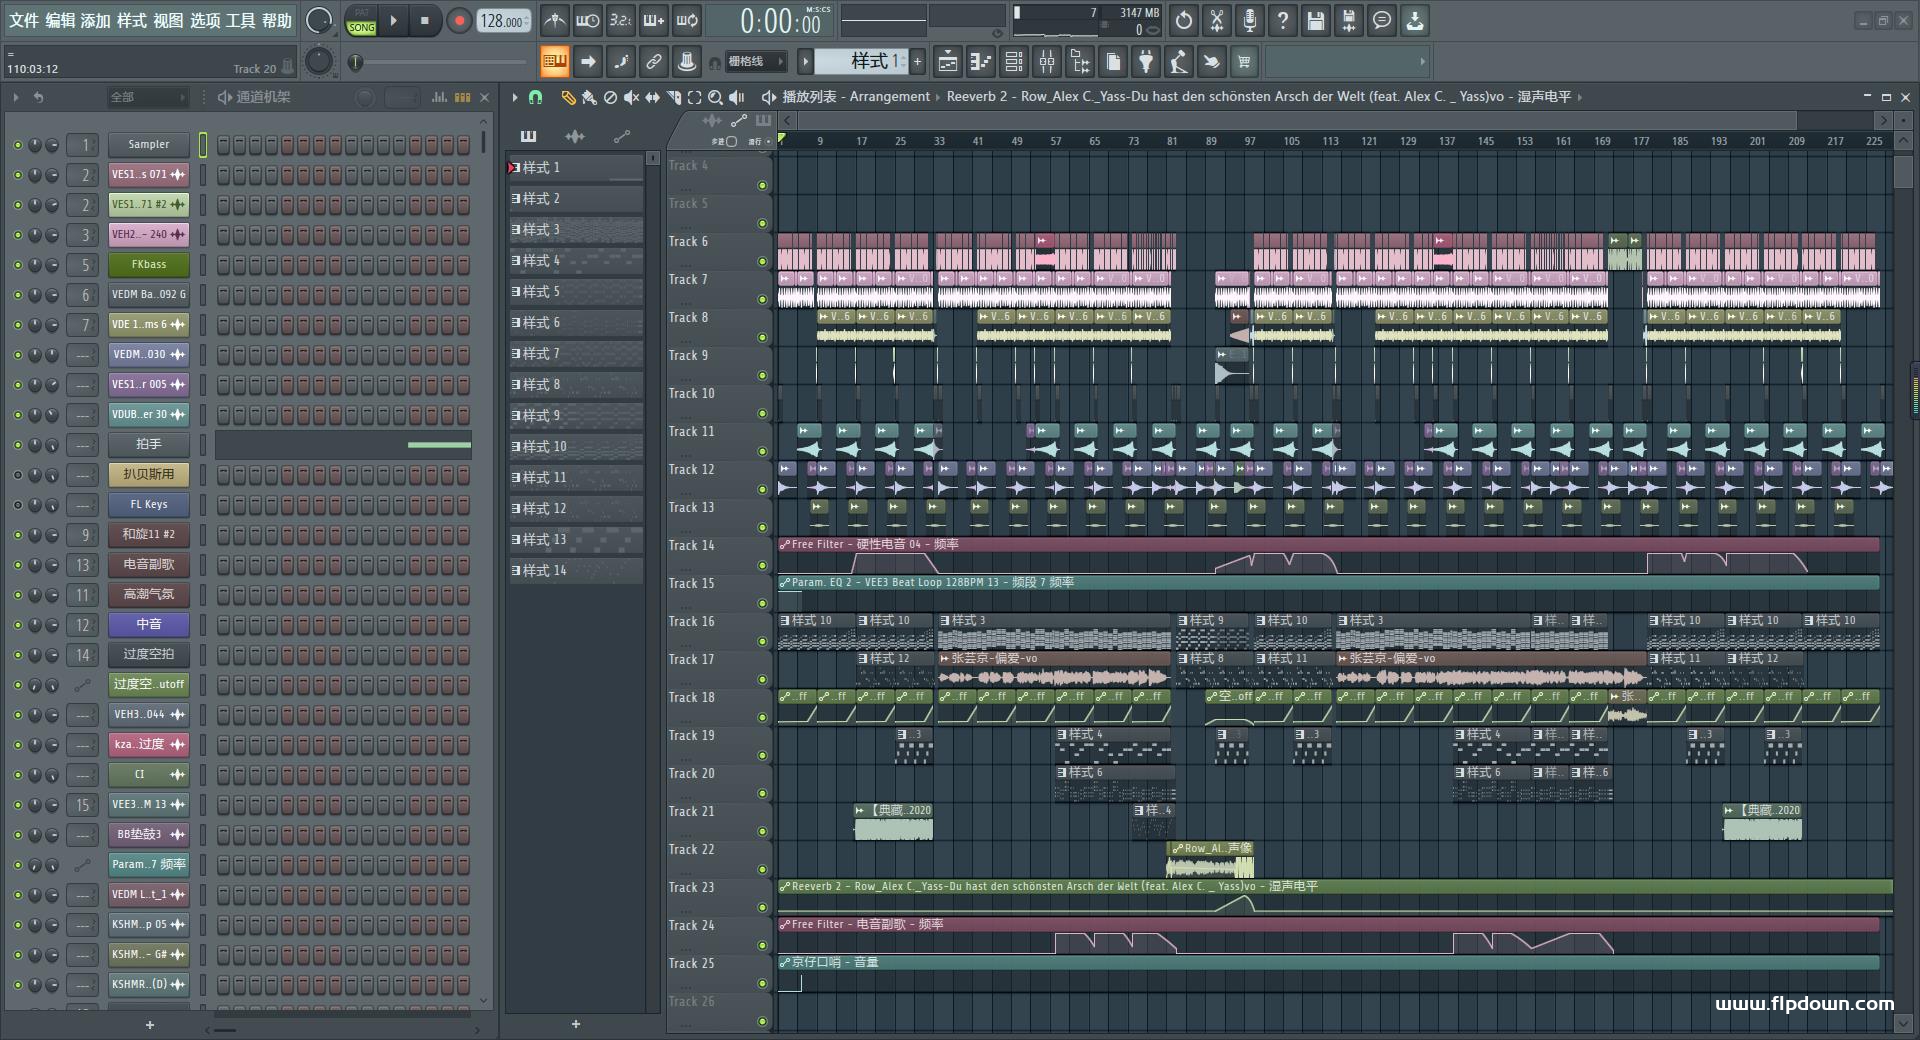Mute Track 17 with its green dot
Screen dimensions: 1920x1040
point(762,680)
